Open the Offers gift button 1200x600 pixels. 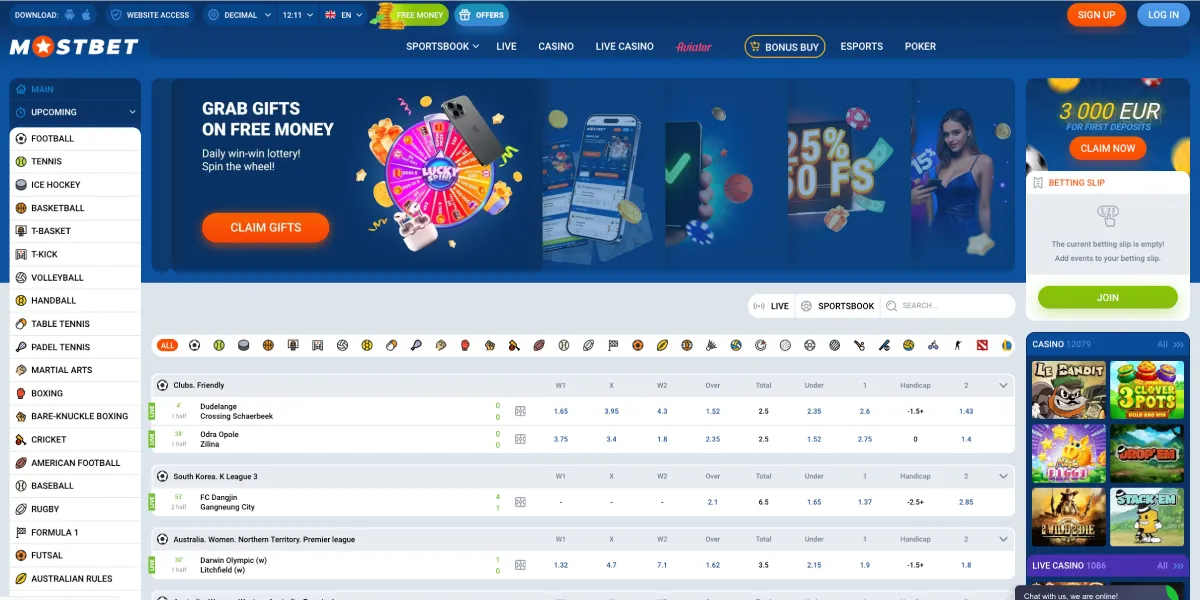tap(481, 15)
